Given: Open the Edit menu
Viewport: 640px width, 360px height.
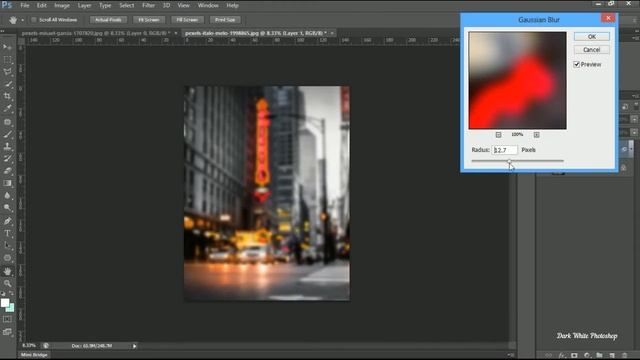Looking at the screenshot, I should (42, 5).
